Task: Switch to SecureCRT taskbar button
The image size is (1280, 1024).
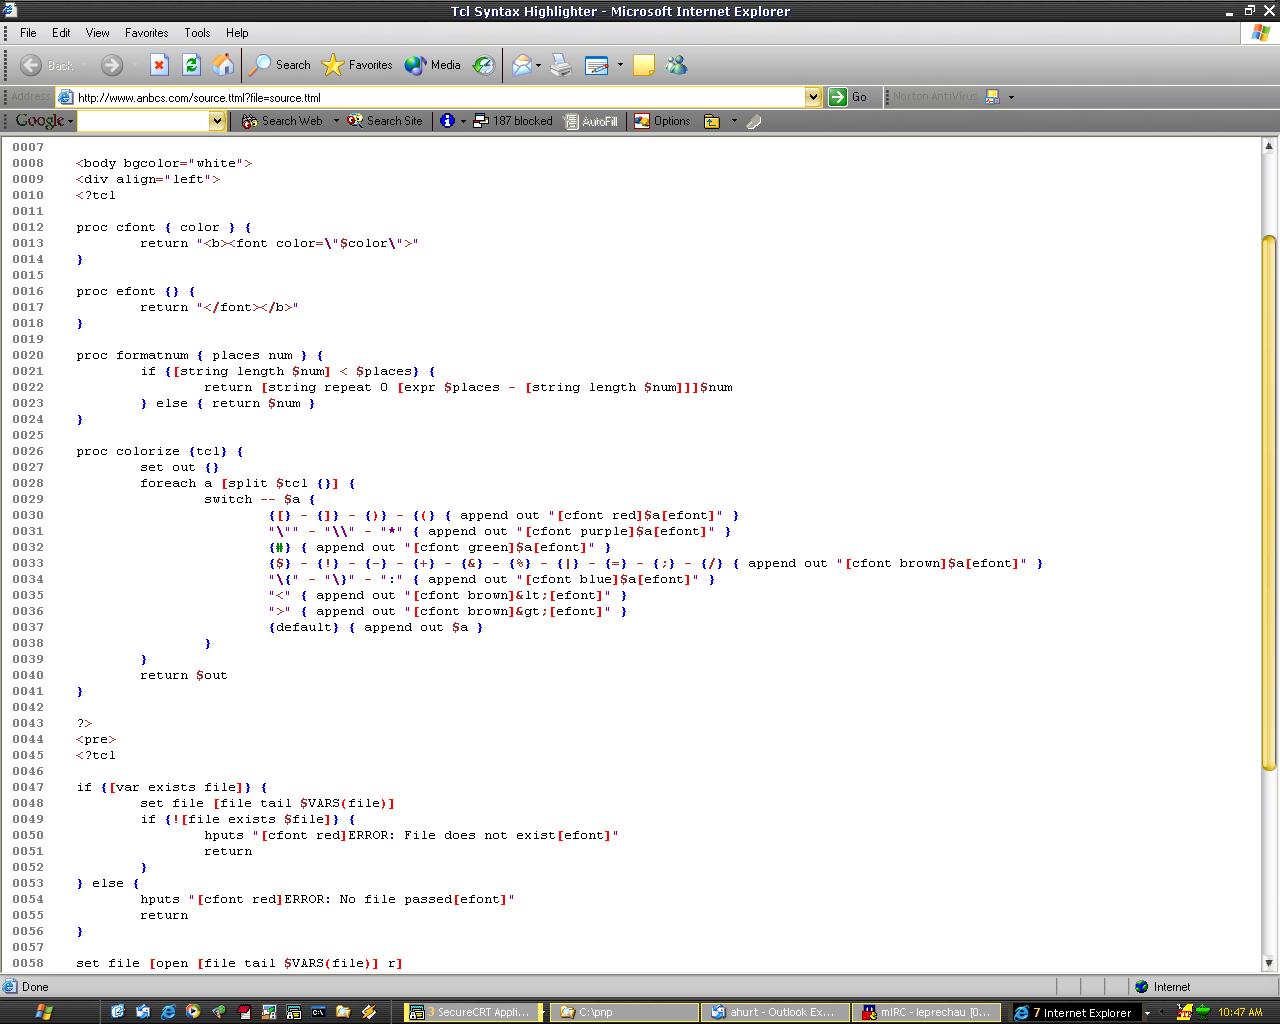Action: (472, 1012)
